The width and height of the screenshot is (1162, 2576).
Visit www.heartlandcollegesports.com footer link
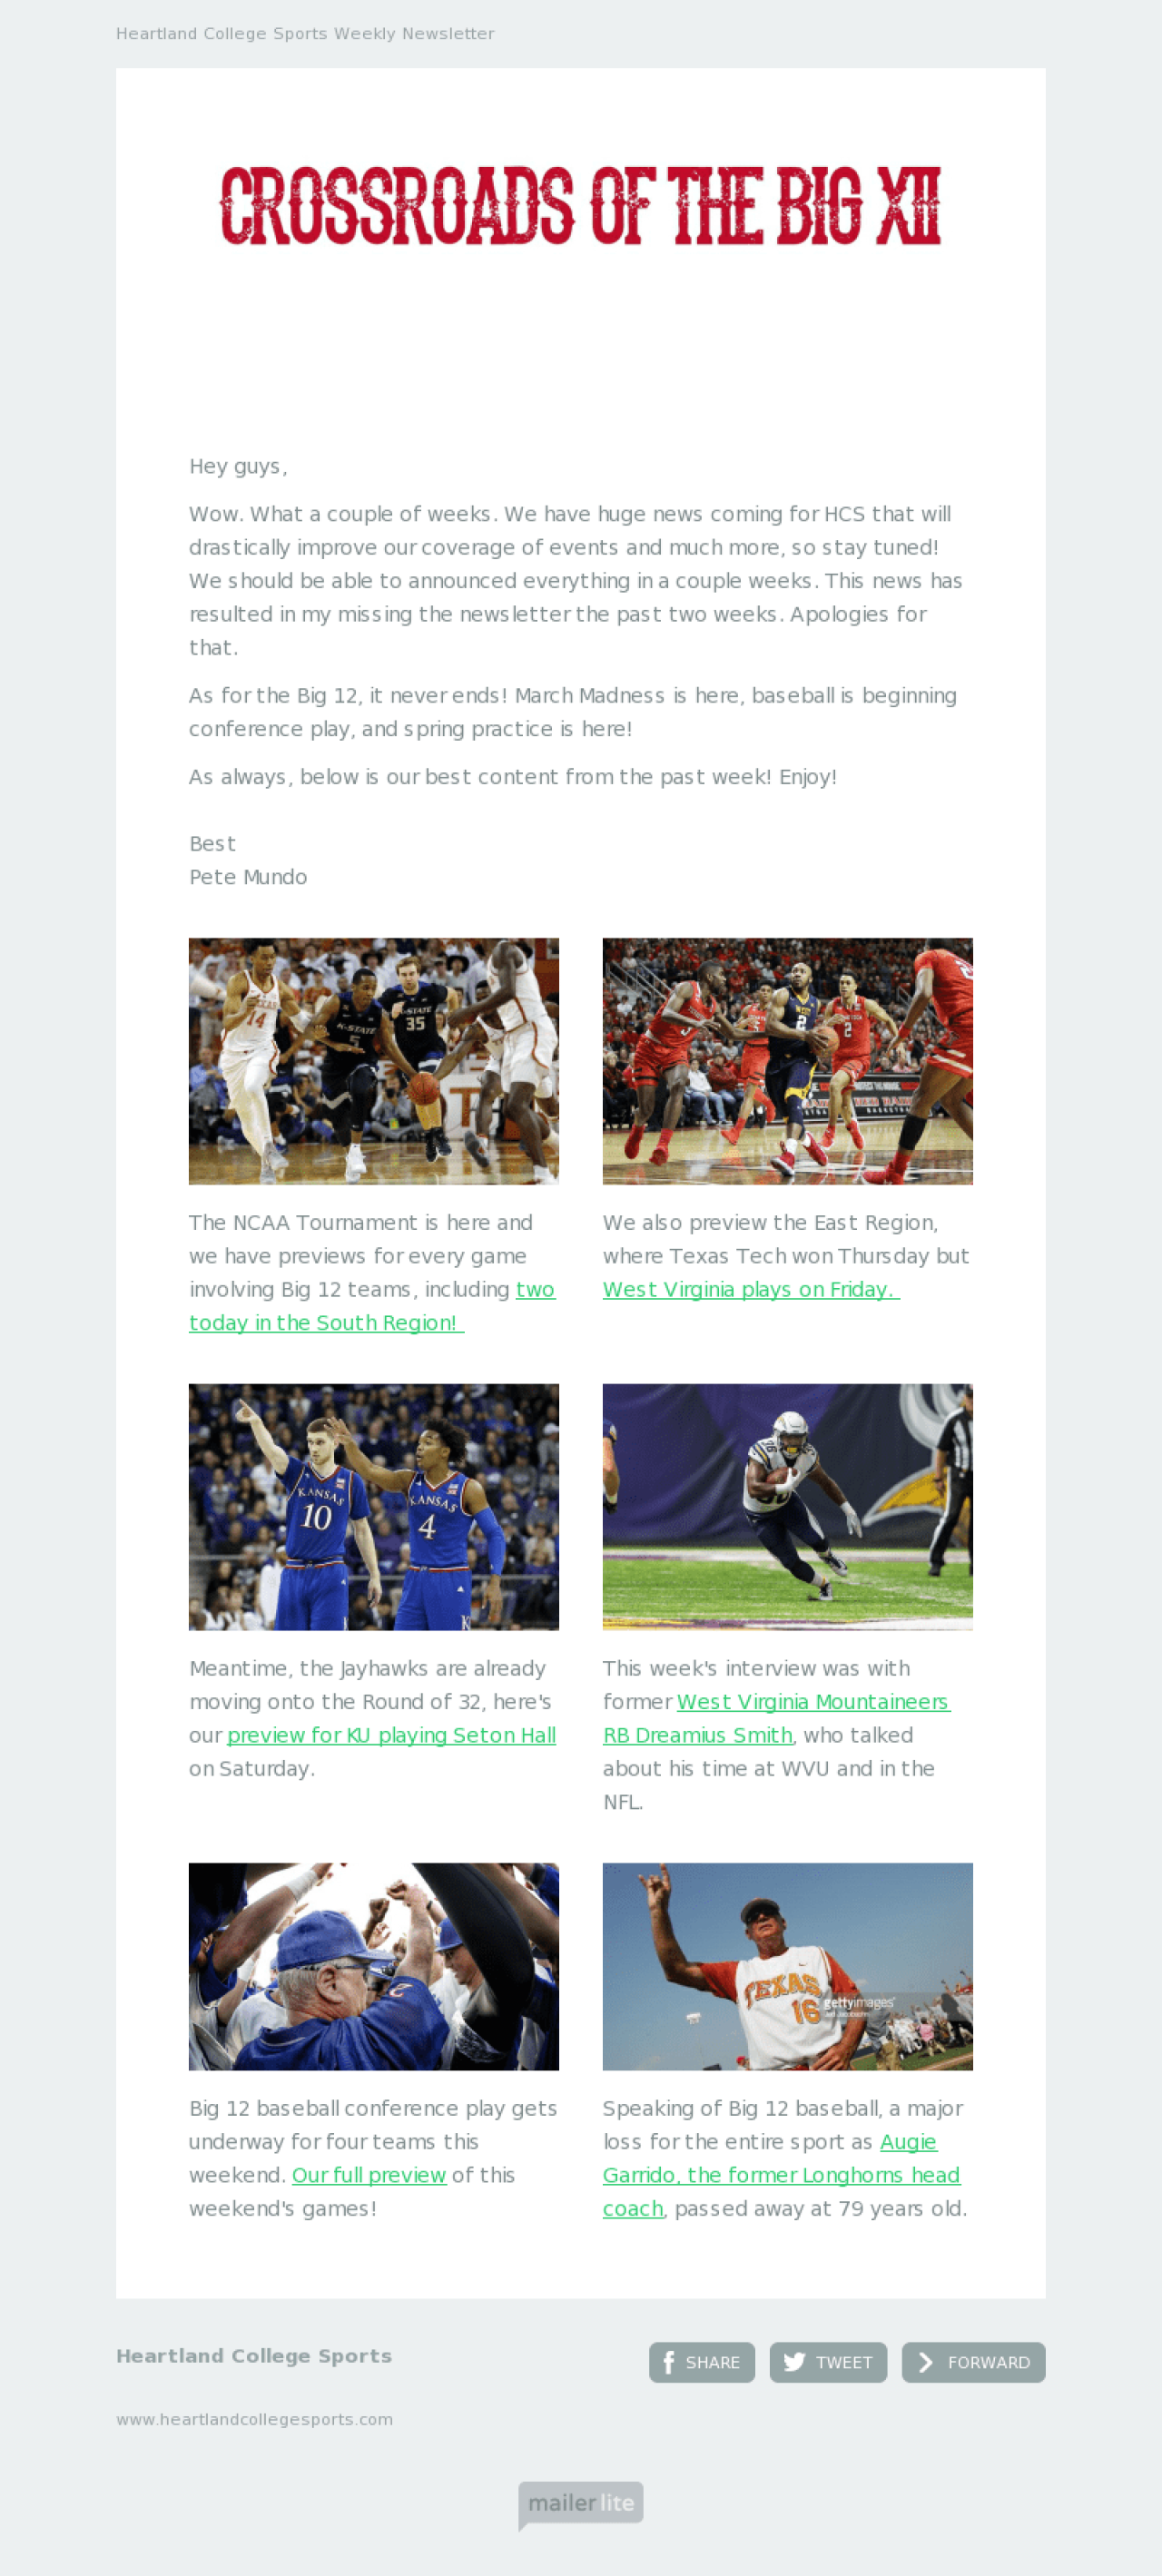[x=255, y=2419]
